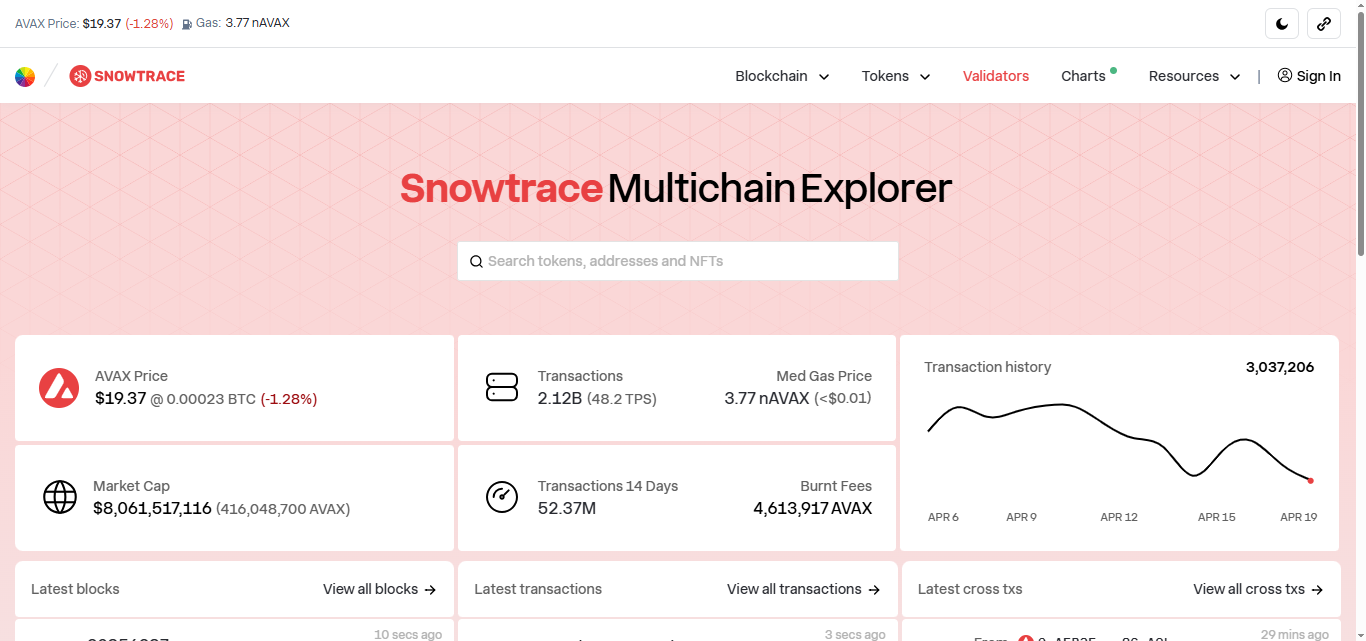Click the gas pump icon in the top bar
The width and height of the screenshot is (1366, 641).
click(x=187, y=23)
